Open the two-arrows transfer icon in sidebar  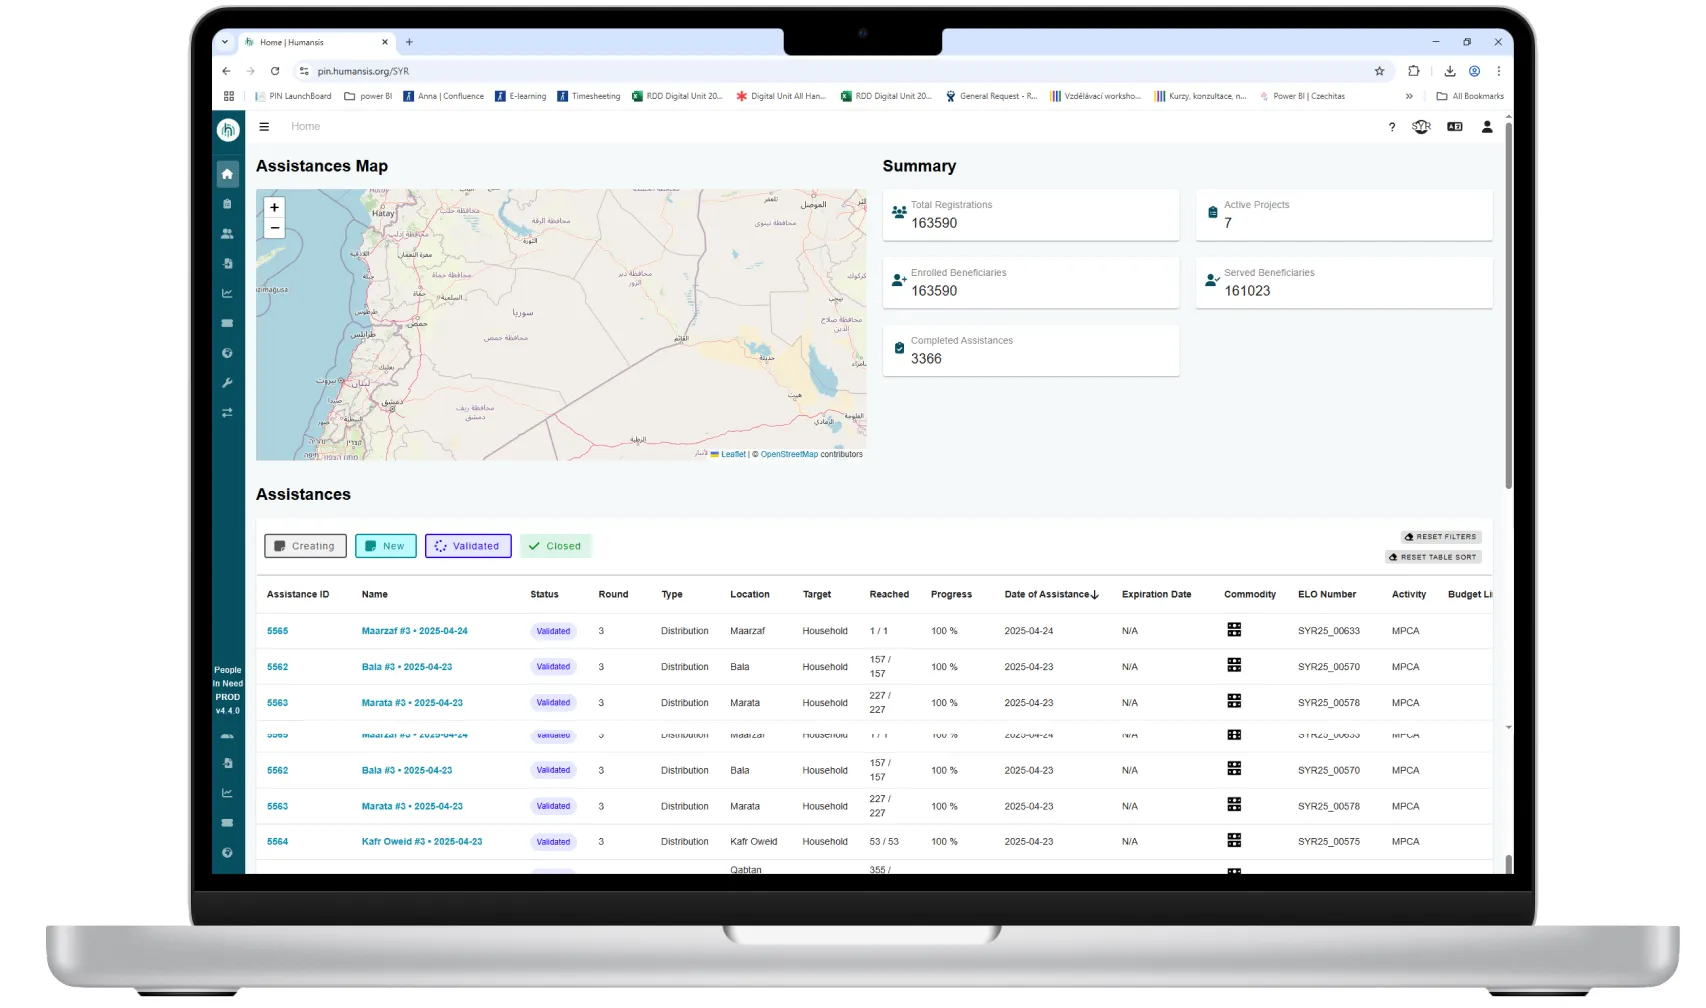(227, 413)
